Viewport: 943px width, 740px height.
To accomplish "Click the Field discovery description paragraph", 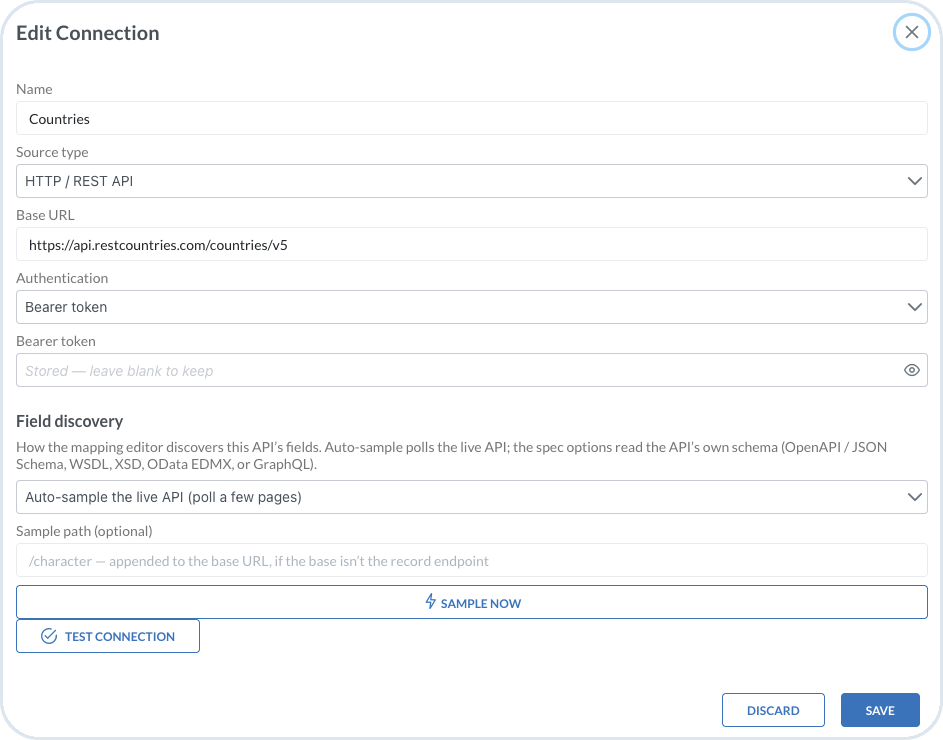I will click(x=452, y=455).
